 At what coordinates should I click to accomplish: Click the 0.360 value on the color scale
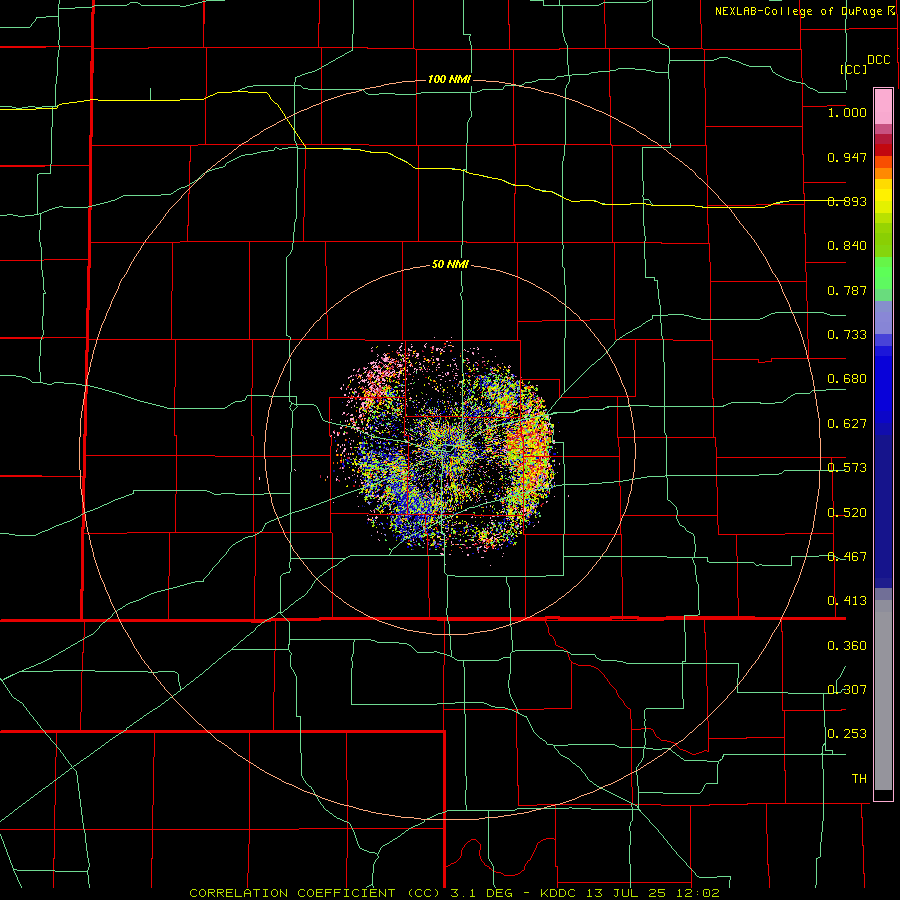click(847, 646)
